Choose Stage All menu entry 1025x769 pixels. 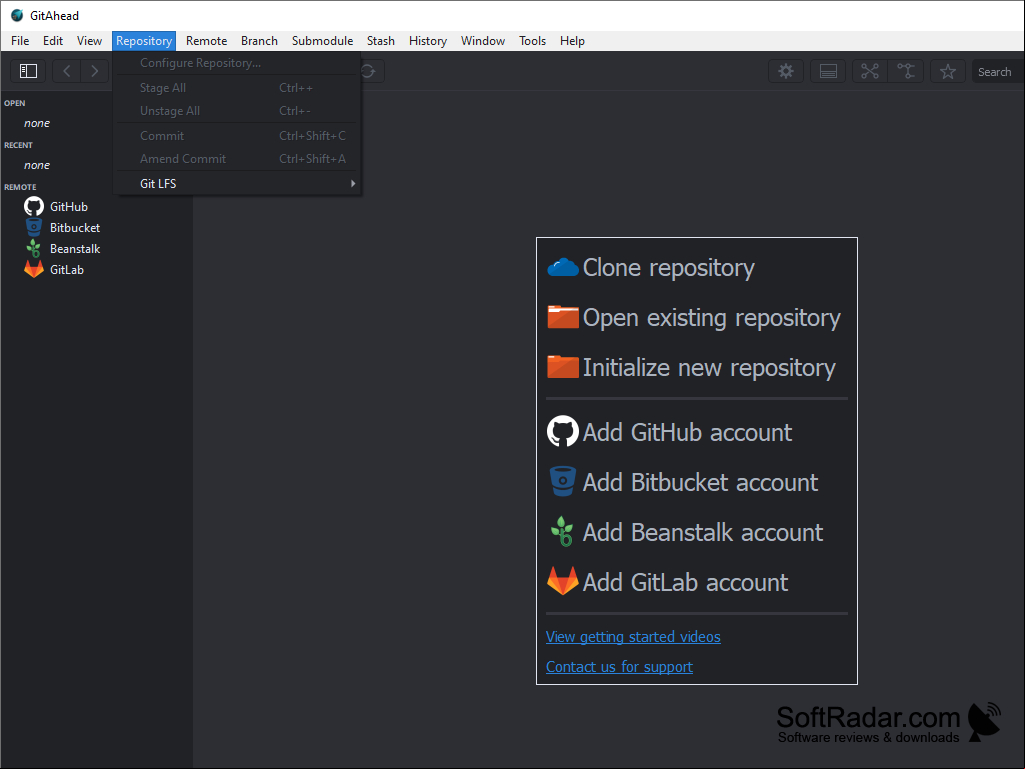coord(237,88)
